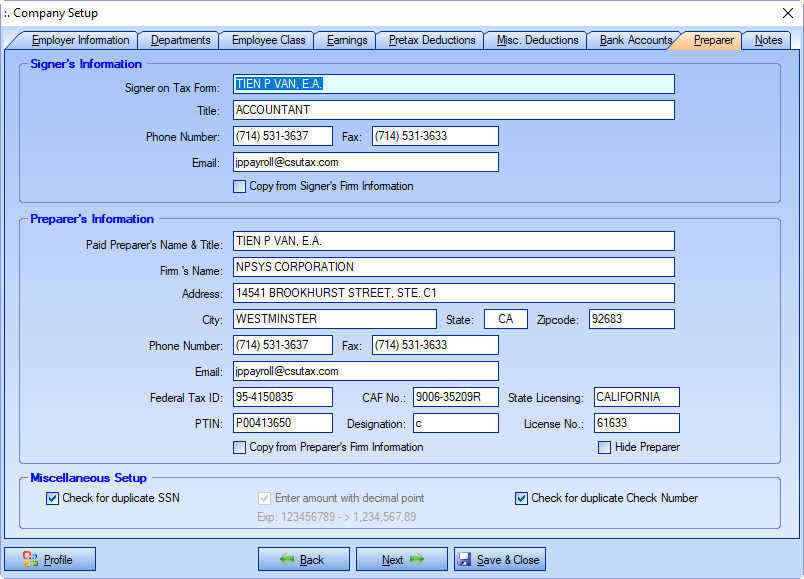The height and width of the screenshot is (579, 804).
Task: Select the PTIN input box
Action: click(x=282, y=423)
